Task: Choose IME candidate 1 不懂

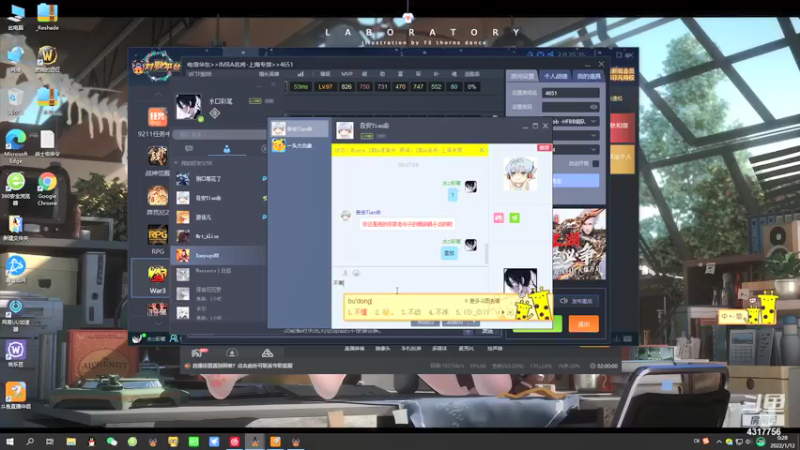Action: click(357, 312)
